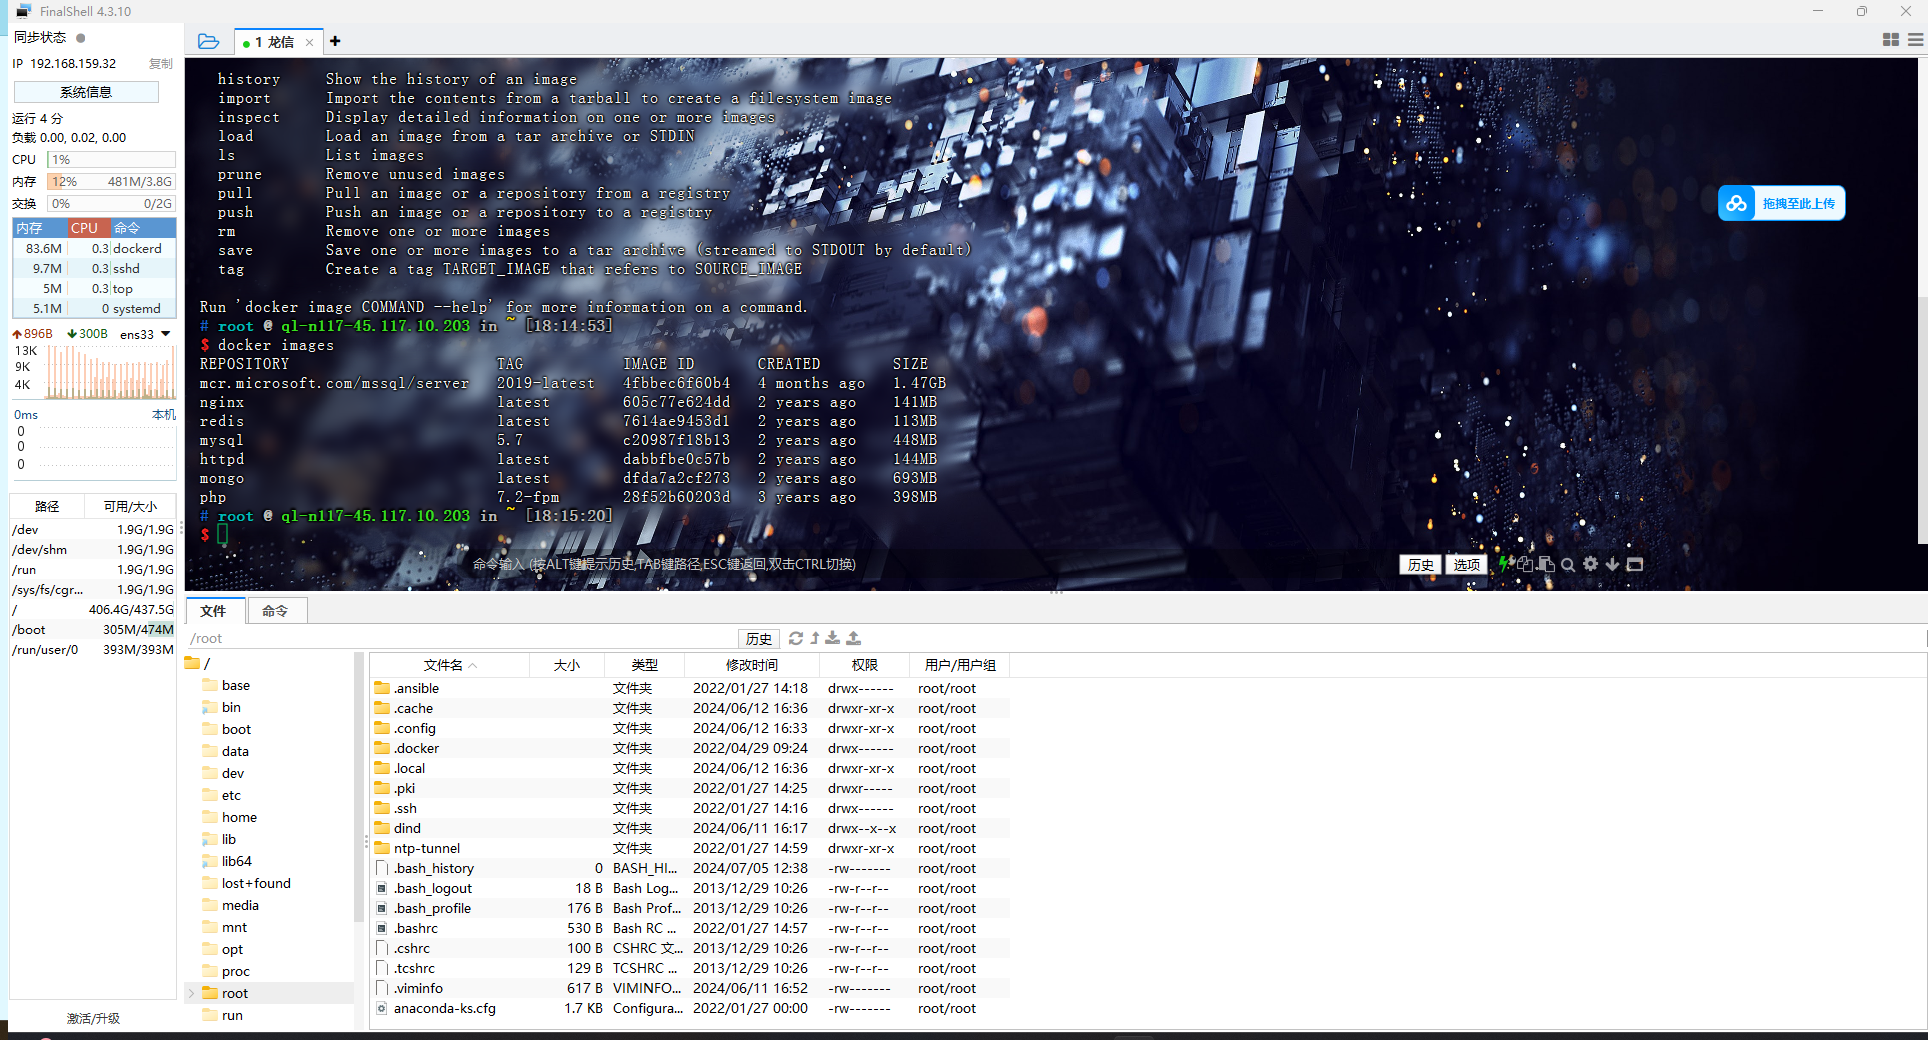
Task: Select the / root node in tree
Action: coord(198,663)
